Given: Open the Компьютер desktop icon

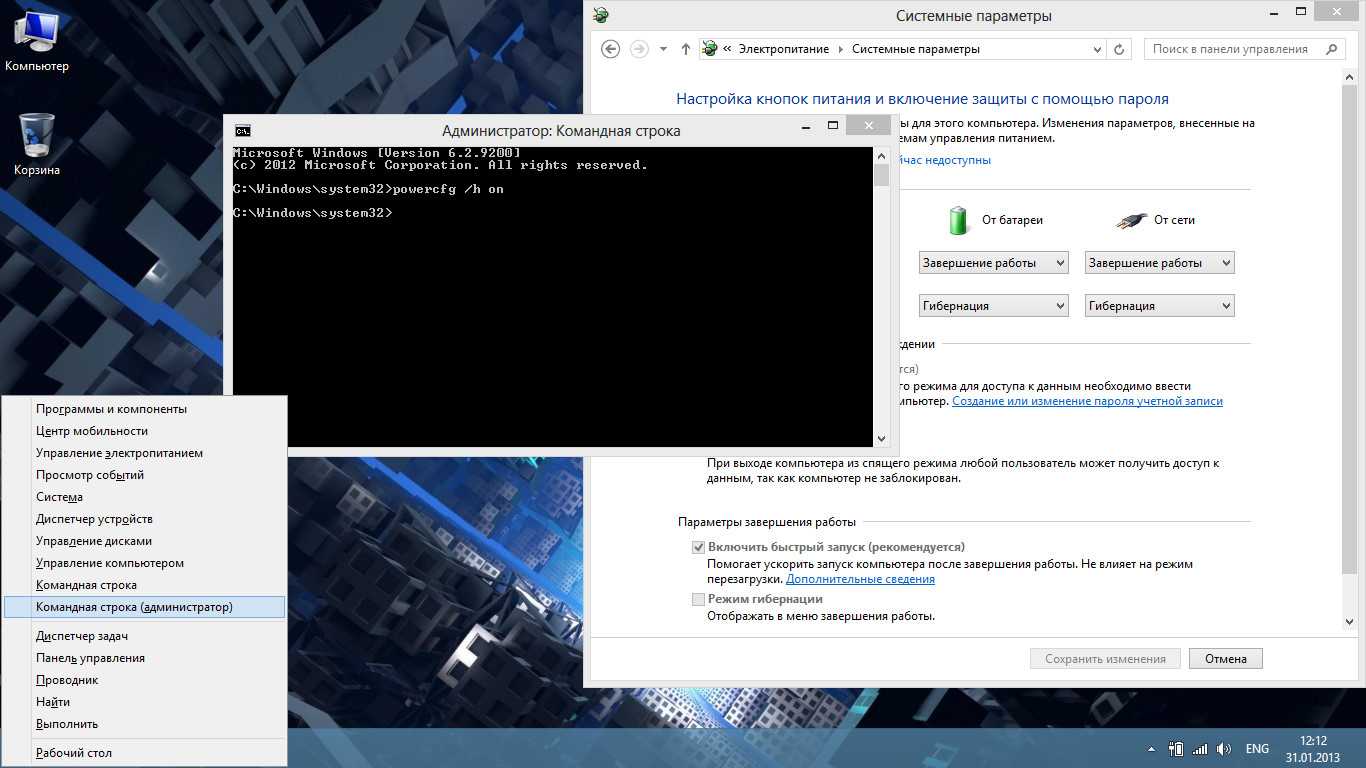Looking at the screenshot, I should pyautogui.click(x=36, y=40).
